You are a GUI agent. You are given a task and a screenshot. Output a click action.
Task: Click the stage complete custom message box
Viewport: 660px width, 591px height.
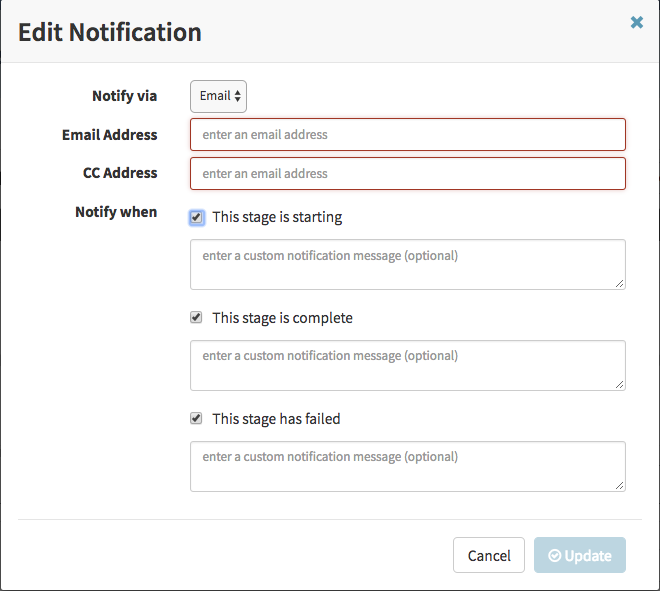click(408, 365)
